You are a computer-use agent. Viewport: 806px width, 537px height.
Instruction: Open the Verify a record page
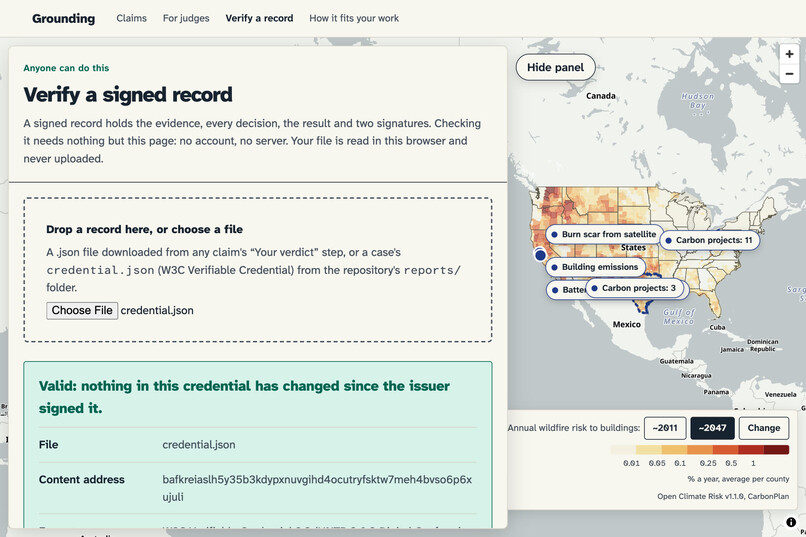pyautogui.click(x=259, y=18)
